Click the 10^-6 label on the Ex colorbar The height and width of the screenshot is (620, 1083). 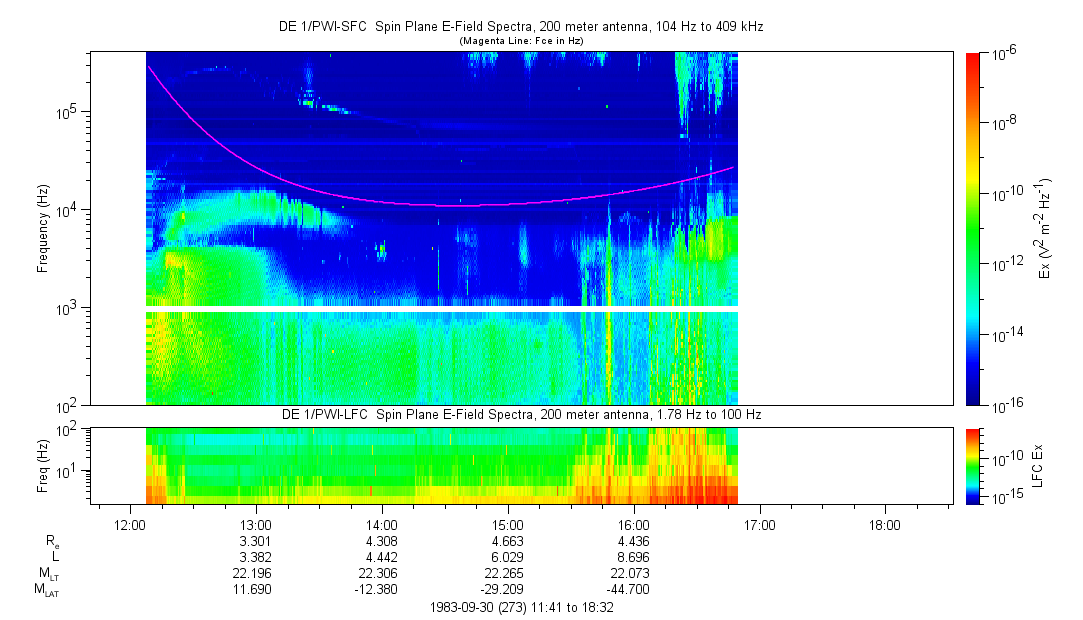coord(1001,54)
